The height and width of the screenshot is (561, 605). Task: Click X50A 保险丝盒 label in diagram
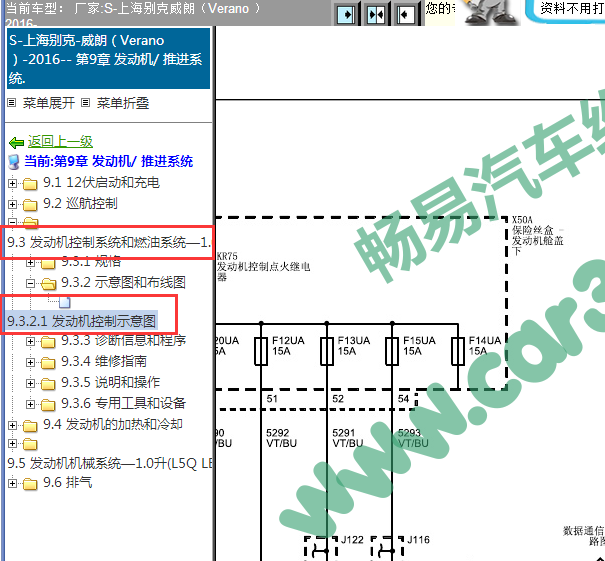pos(537,235)
